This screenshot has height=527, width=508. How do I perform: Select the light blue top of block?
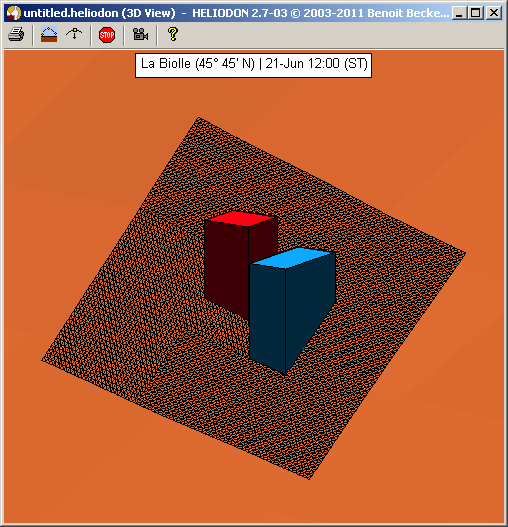(291, 258)
